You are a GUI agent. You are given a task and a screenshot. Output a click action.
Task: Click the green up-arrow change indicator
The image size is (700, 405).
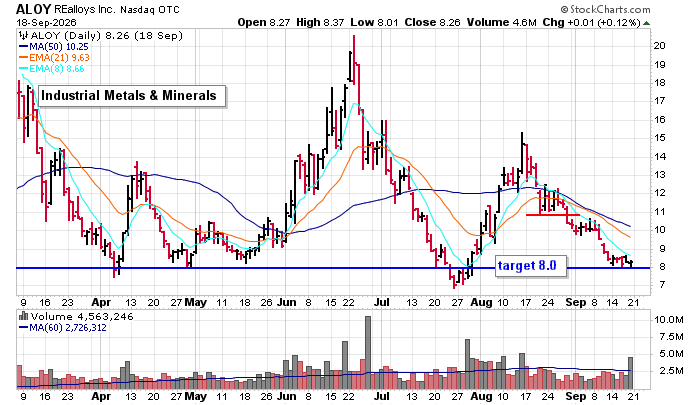click(x=646, y=23)
